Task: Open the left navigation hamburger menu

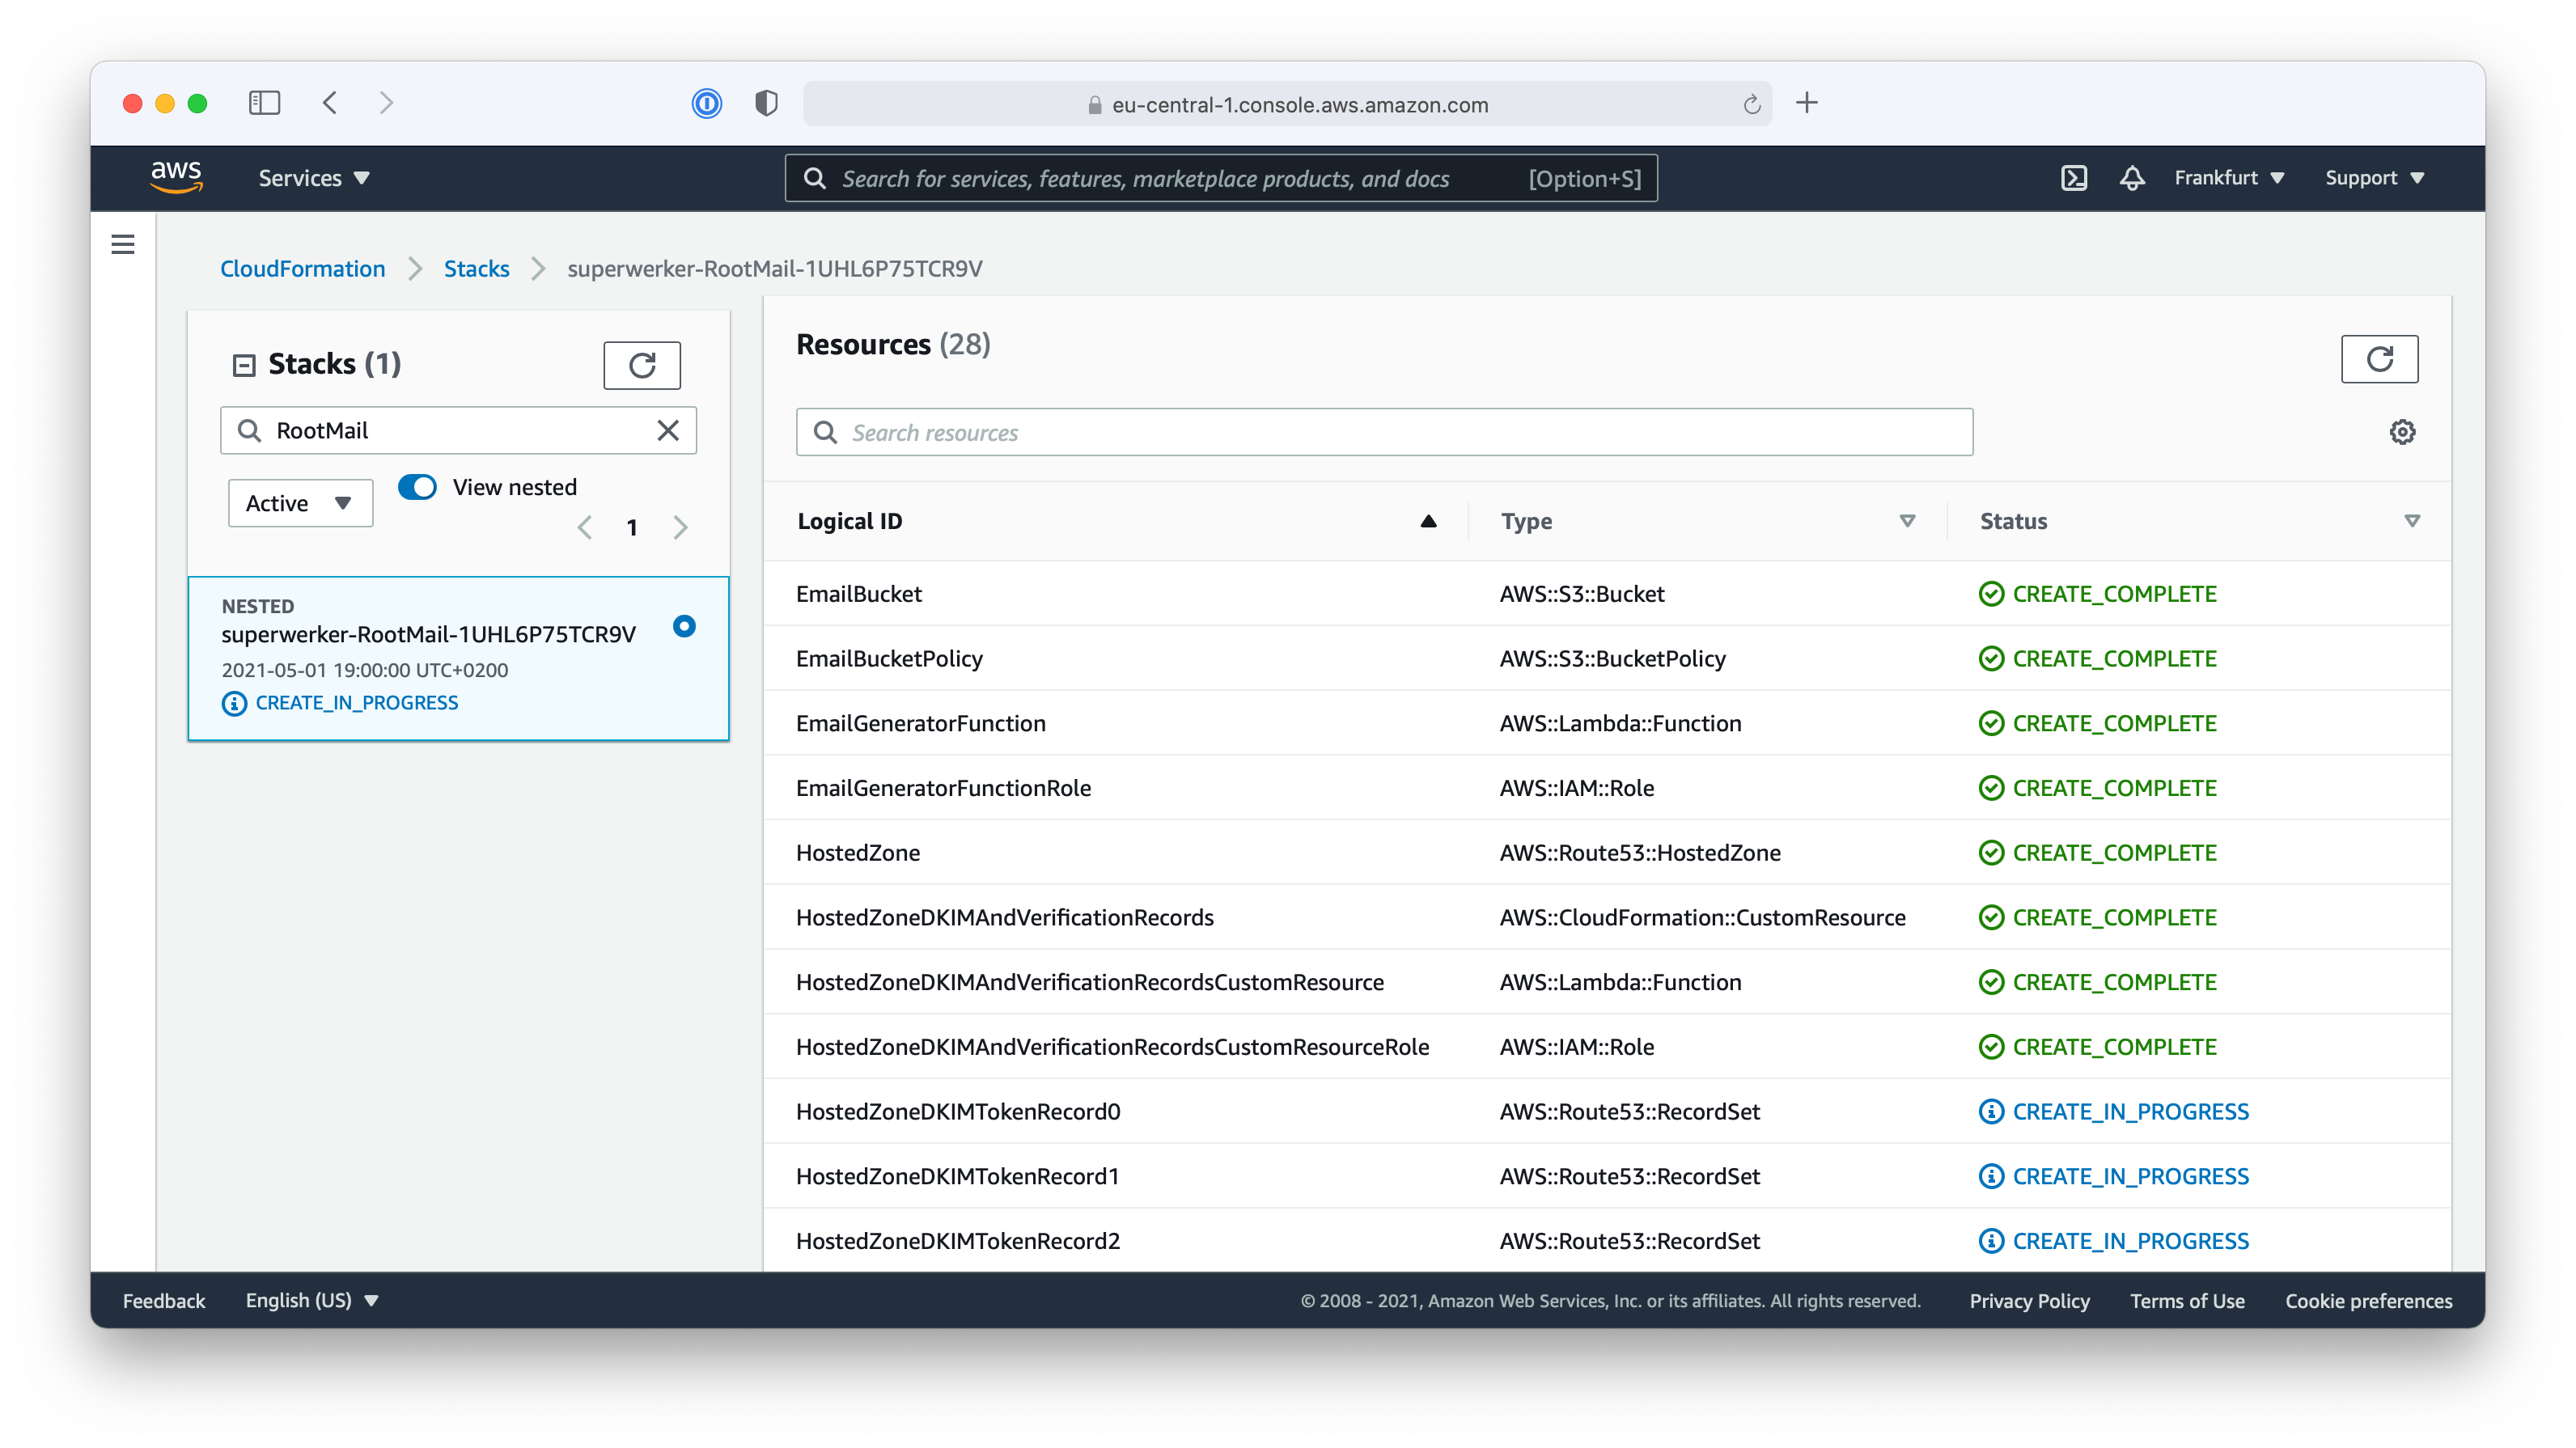Action: pyautogui.click(x=123, y=244)
